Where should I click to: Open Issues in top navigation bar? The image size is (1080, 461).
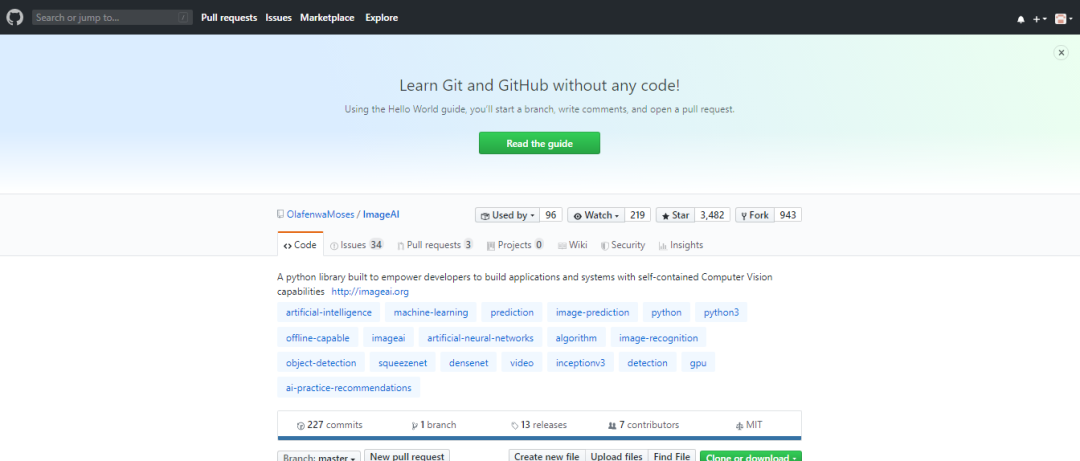coord(279,18)
